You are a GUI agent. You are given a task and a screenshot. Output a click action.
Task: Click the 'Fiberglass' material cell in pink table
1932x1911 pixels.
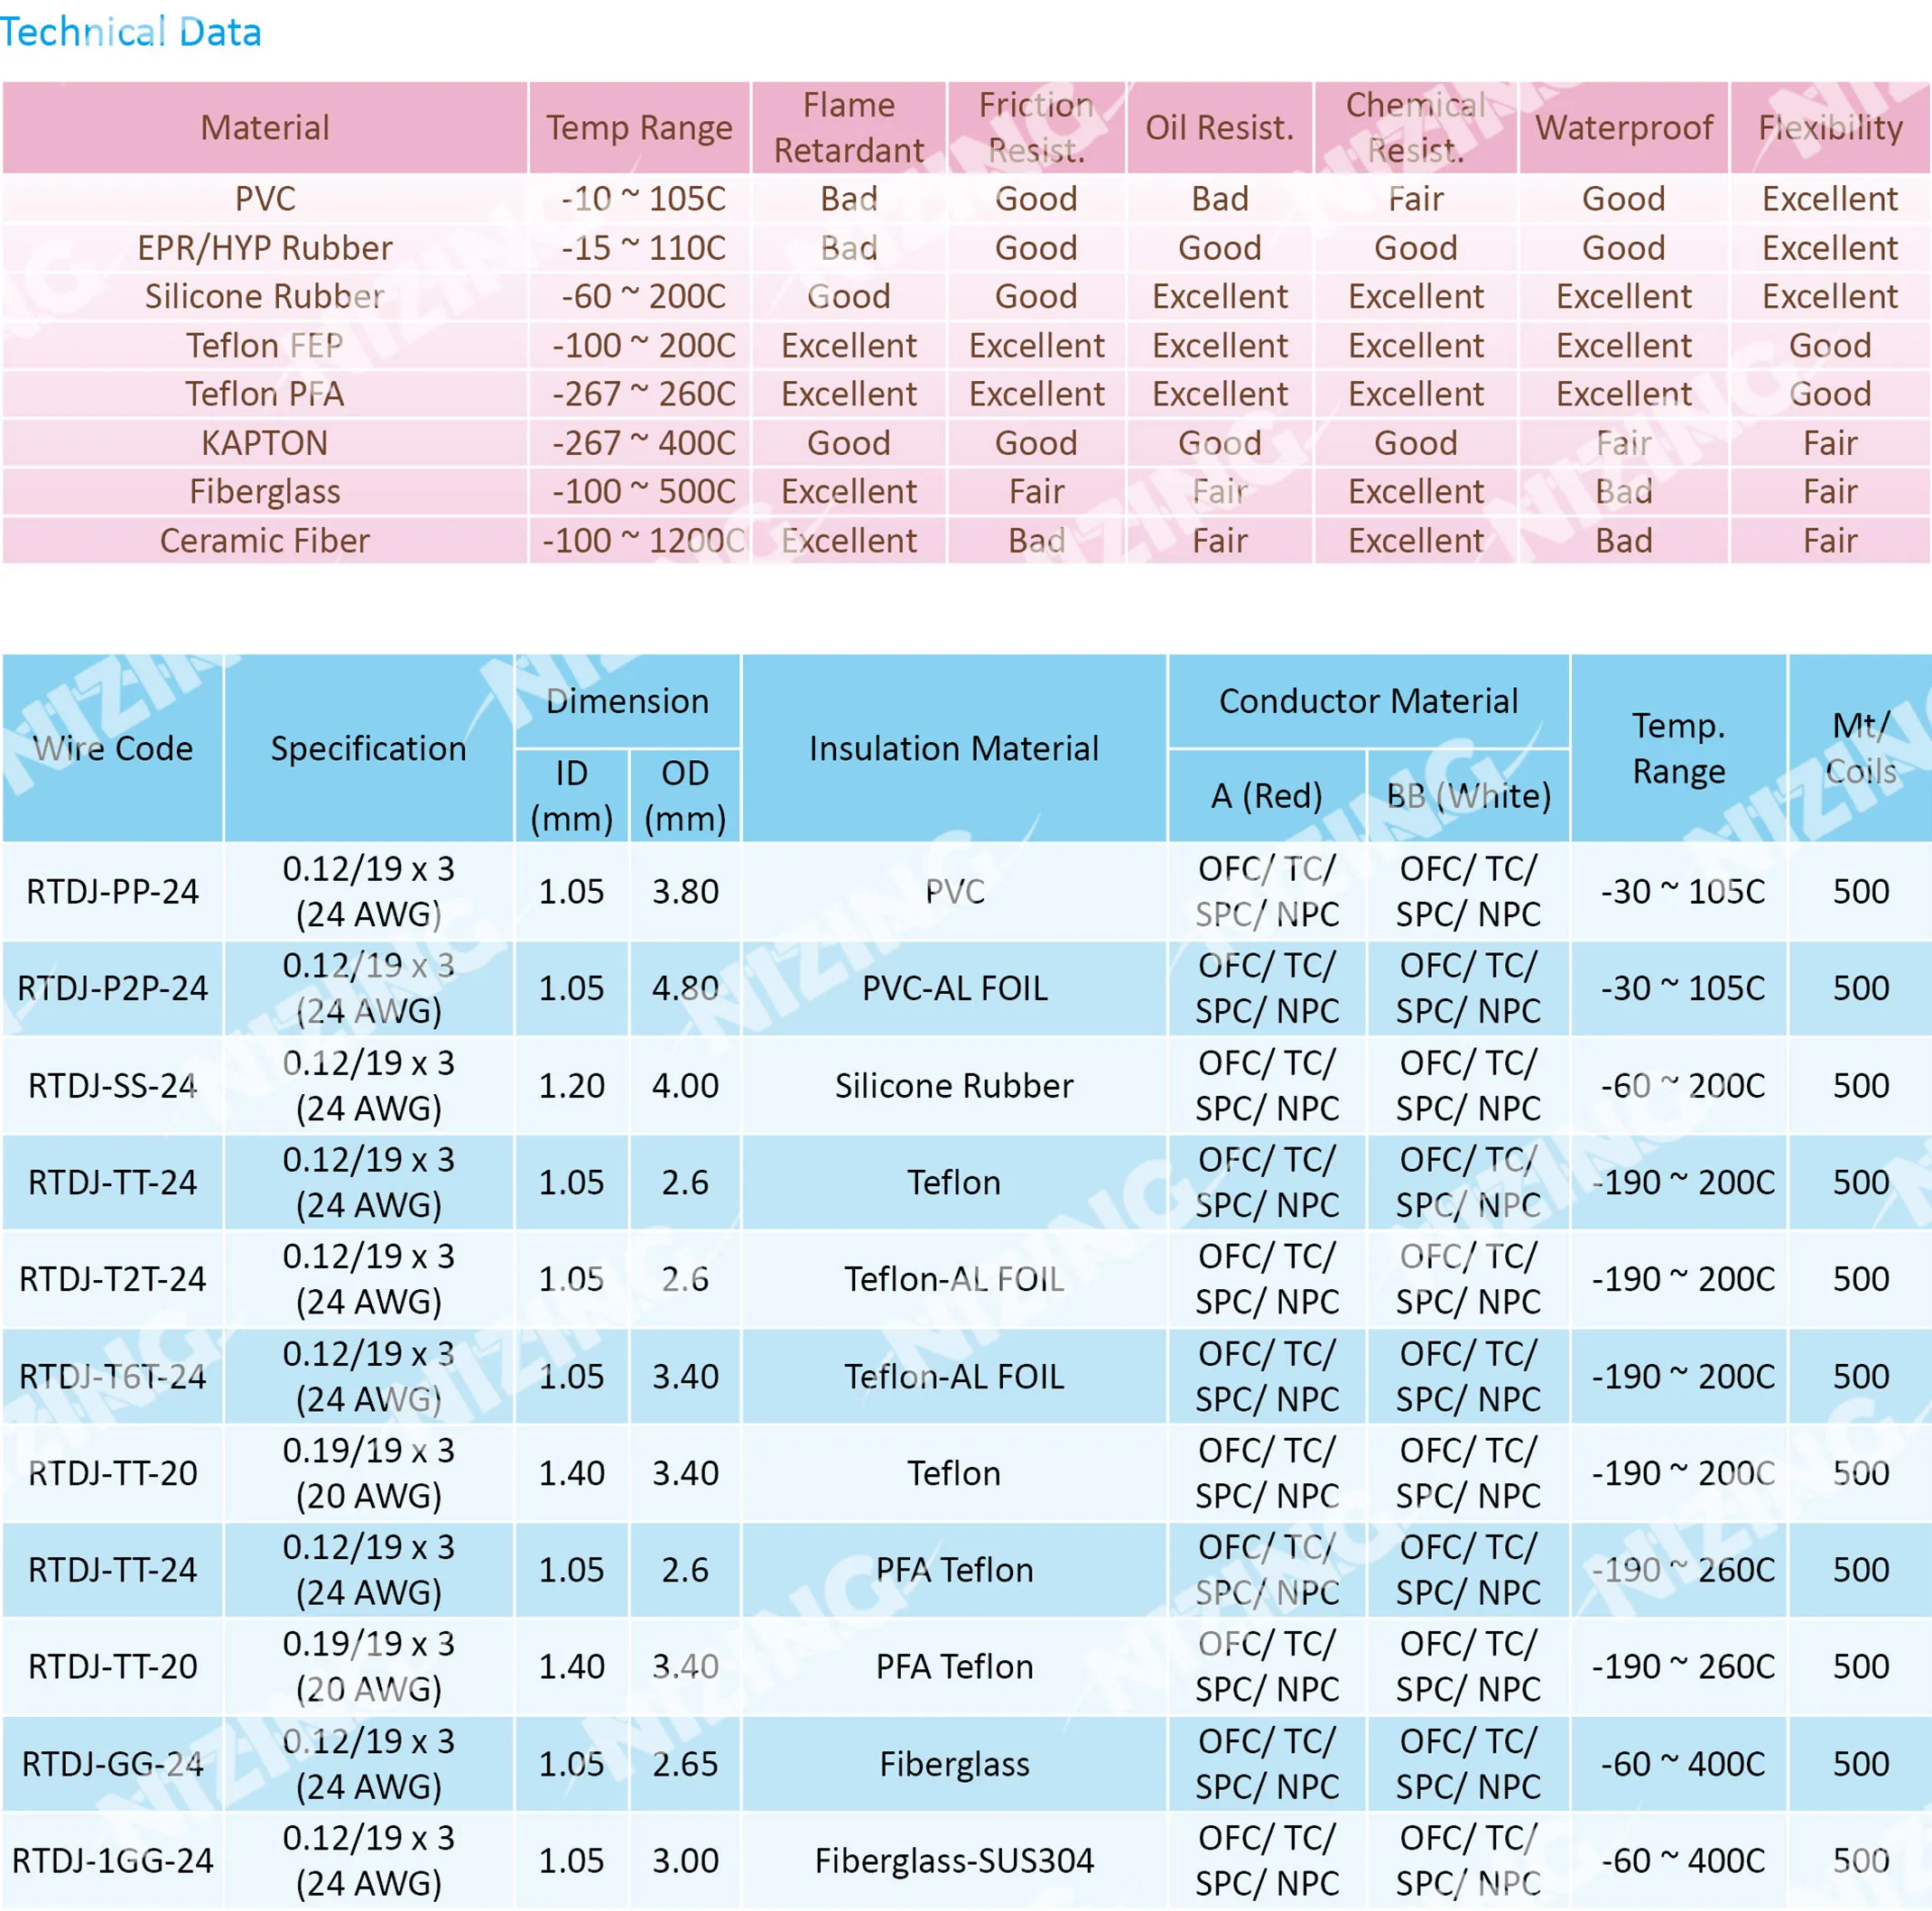coord(265,492)
